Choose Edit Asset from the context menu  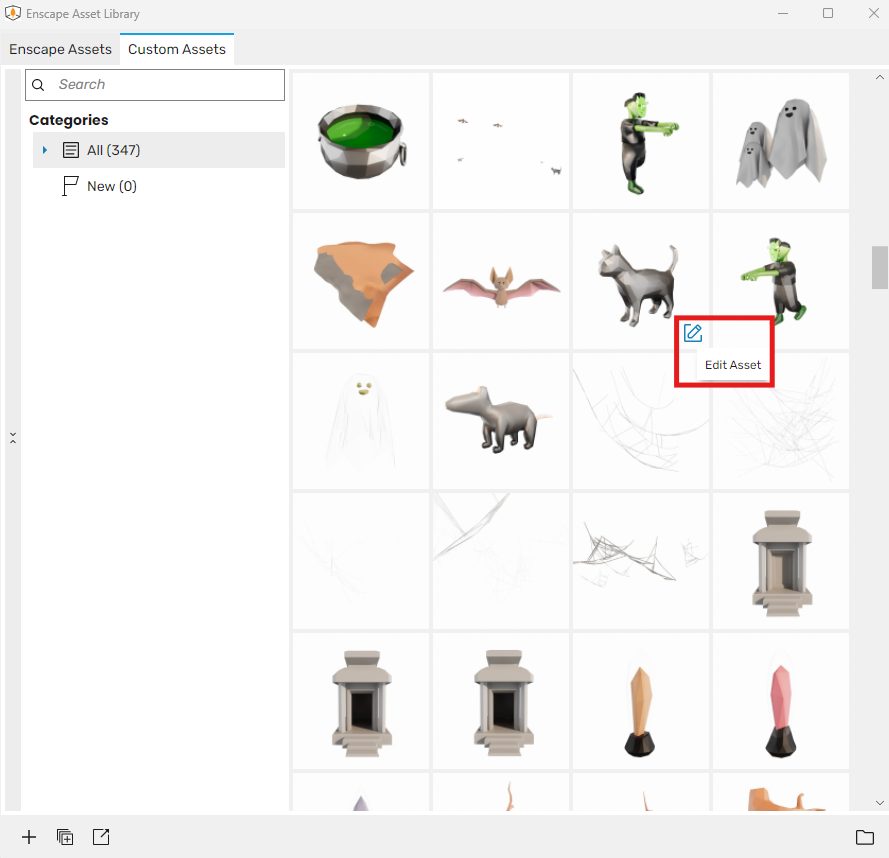[x=733, y=365]
